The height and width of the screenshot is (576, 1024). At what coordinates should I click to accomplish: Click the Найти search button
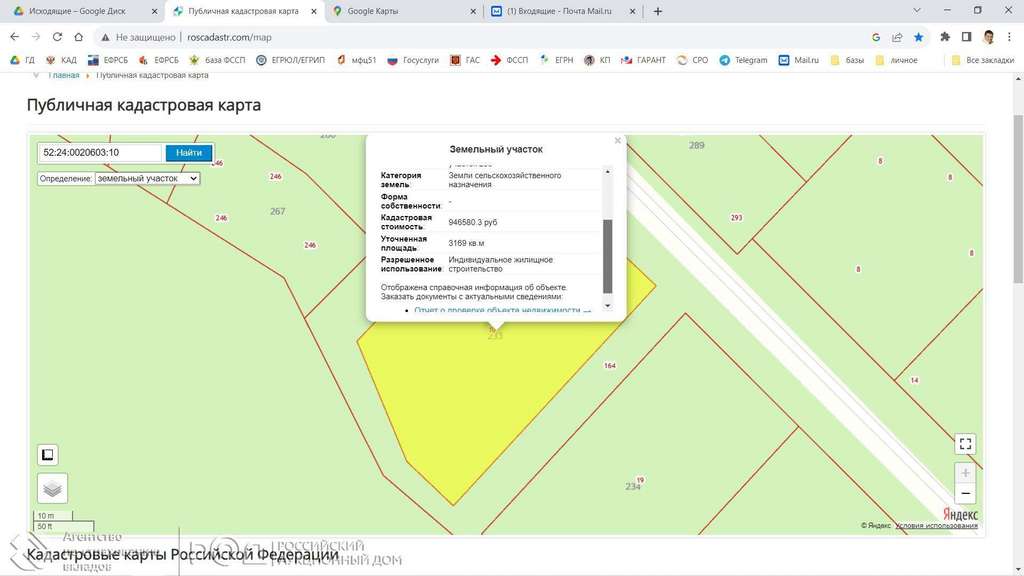[x=189, y=153]
